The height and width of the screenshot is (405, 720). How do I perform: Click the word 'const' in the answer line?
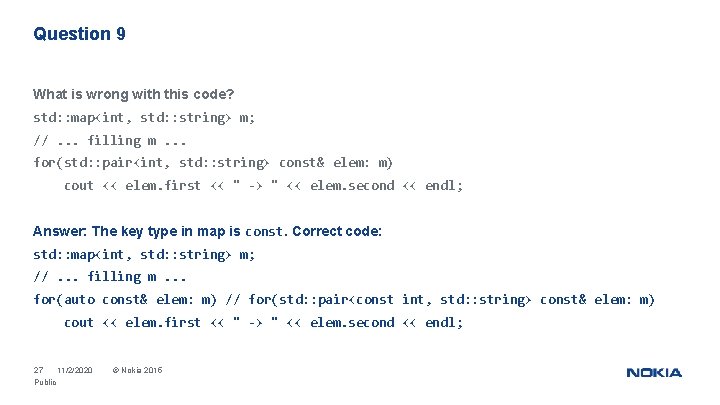point(264,231)
